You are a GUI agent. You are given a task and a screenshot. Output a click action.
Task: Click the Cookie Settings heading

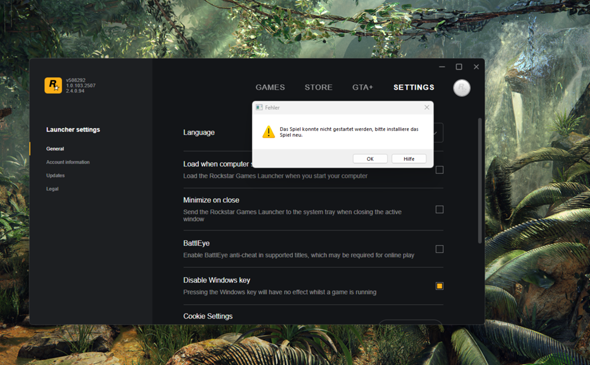[x=208, y=316]
